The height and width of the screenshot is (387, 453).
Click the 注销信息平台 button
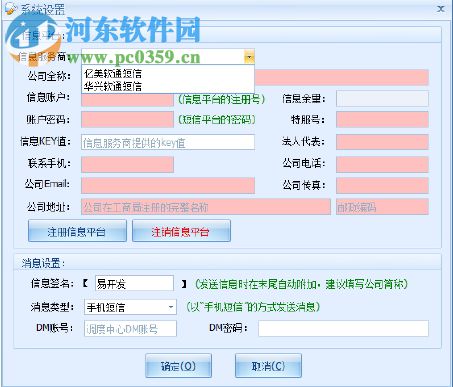[181, 231]
